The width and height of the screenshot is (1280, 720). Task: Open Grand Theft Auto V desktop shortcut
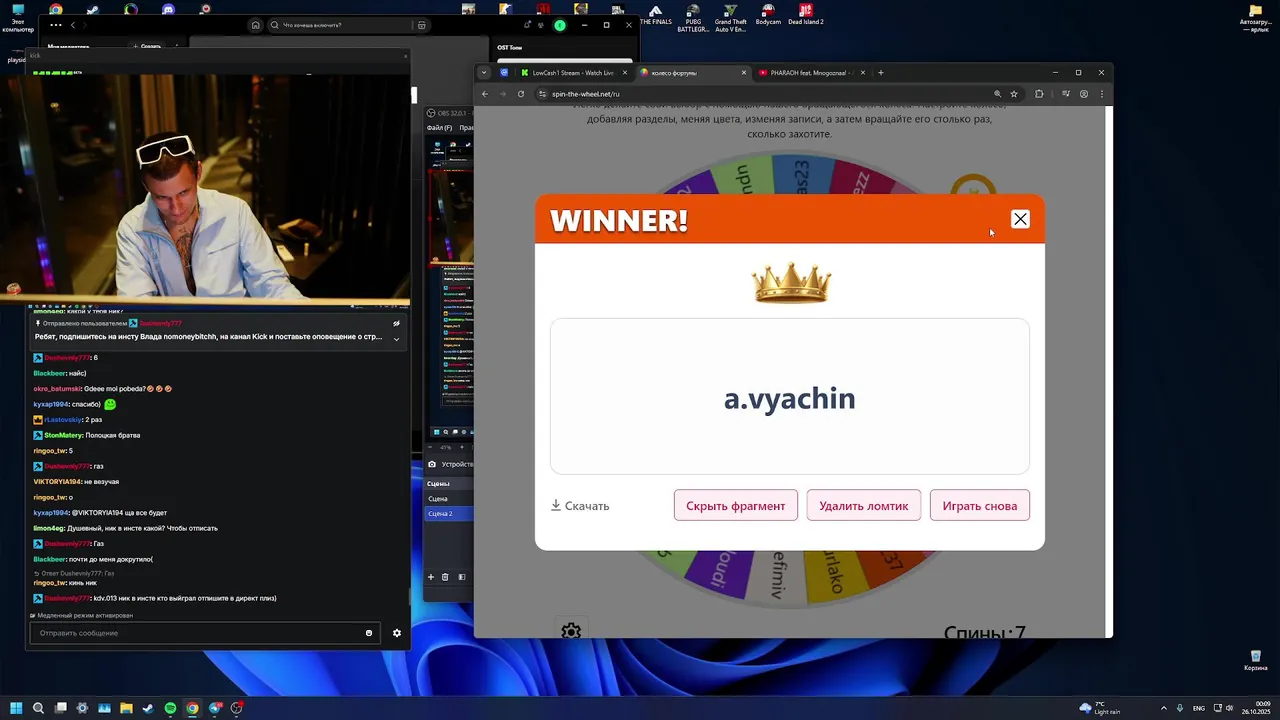[x=731, y=18]
